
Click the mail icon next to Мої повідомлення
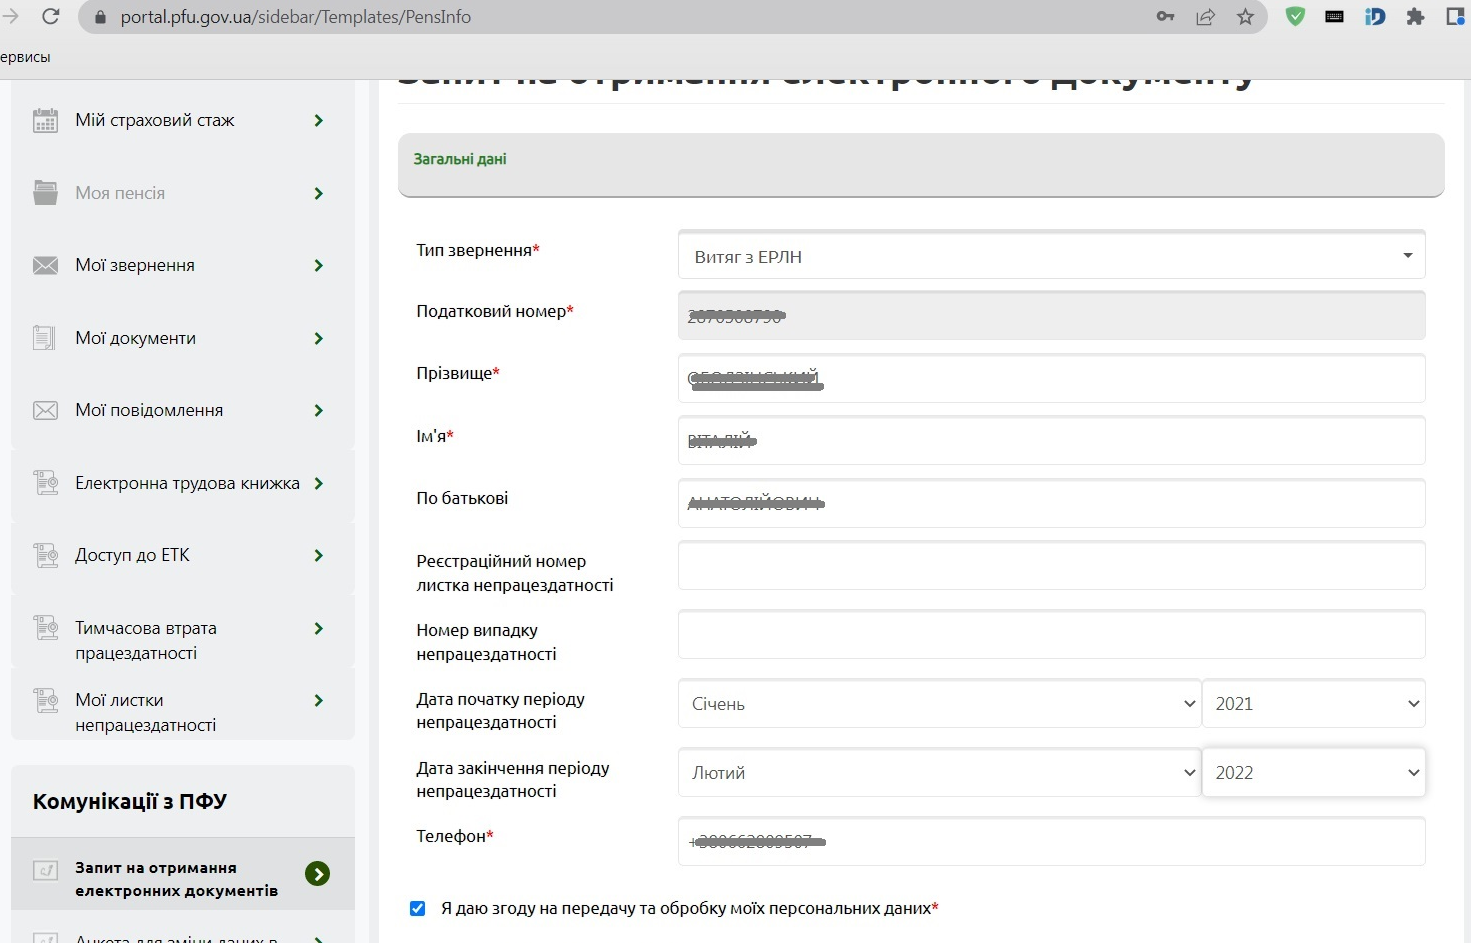[45, 410]
